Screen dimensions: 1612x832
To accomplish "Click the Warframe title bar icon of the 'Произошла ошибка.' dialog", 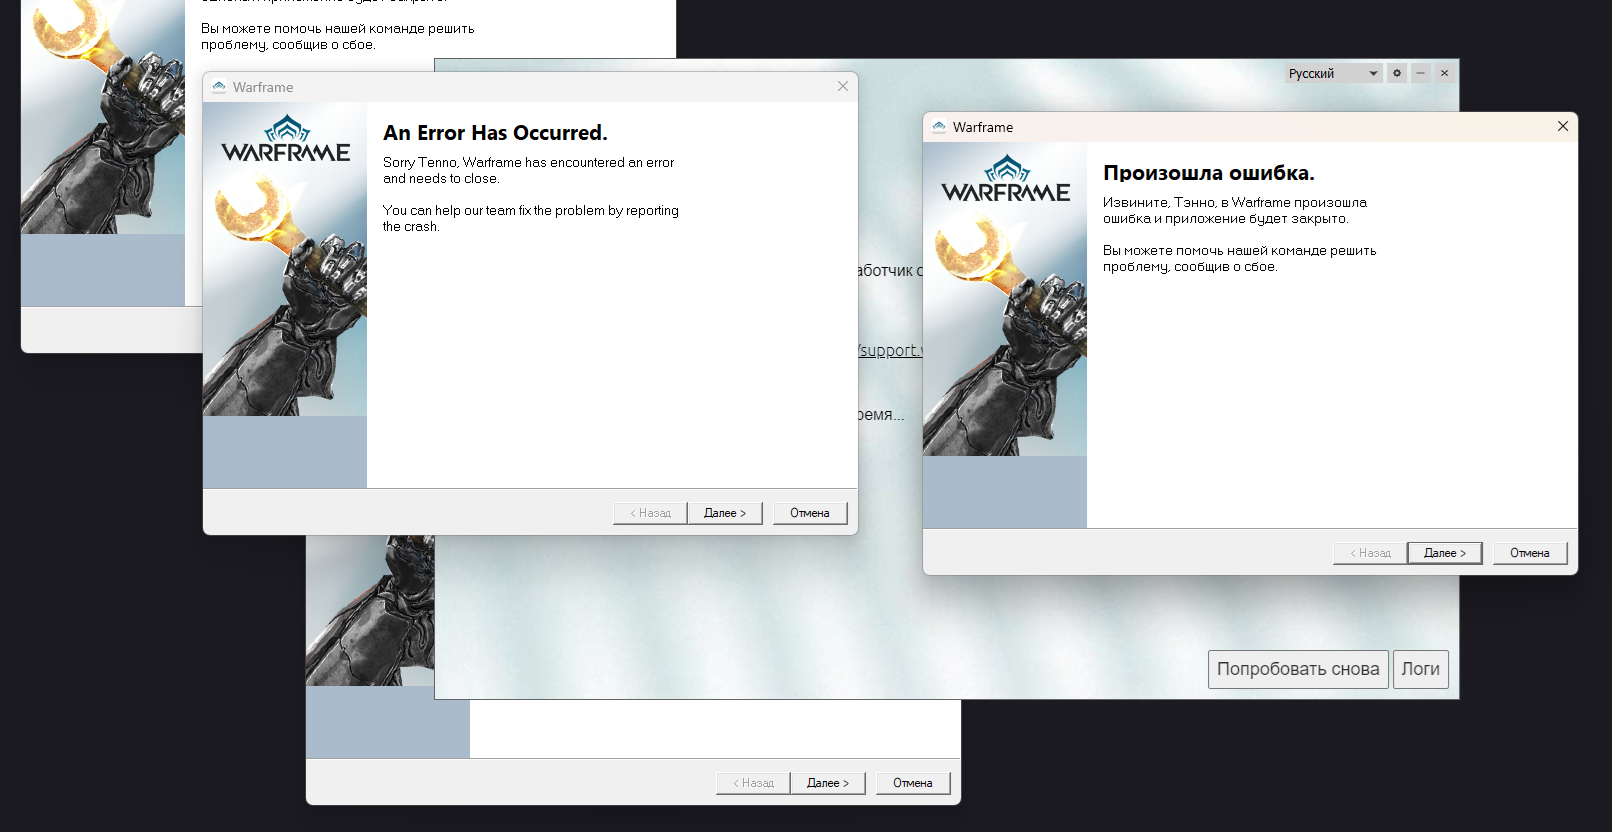I will pos(939,127).
